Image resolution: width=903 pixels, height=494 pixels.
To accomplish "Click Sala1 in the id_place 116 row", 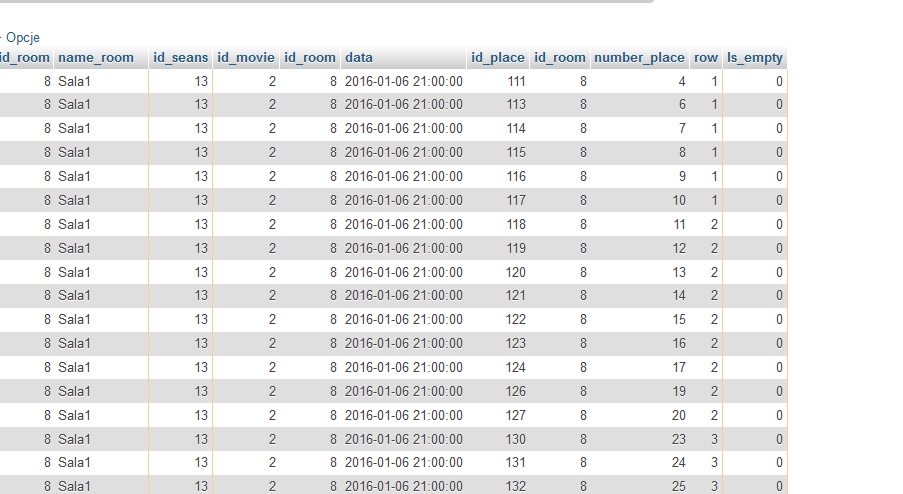I will [74, 177].
